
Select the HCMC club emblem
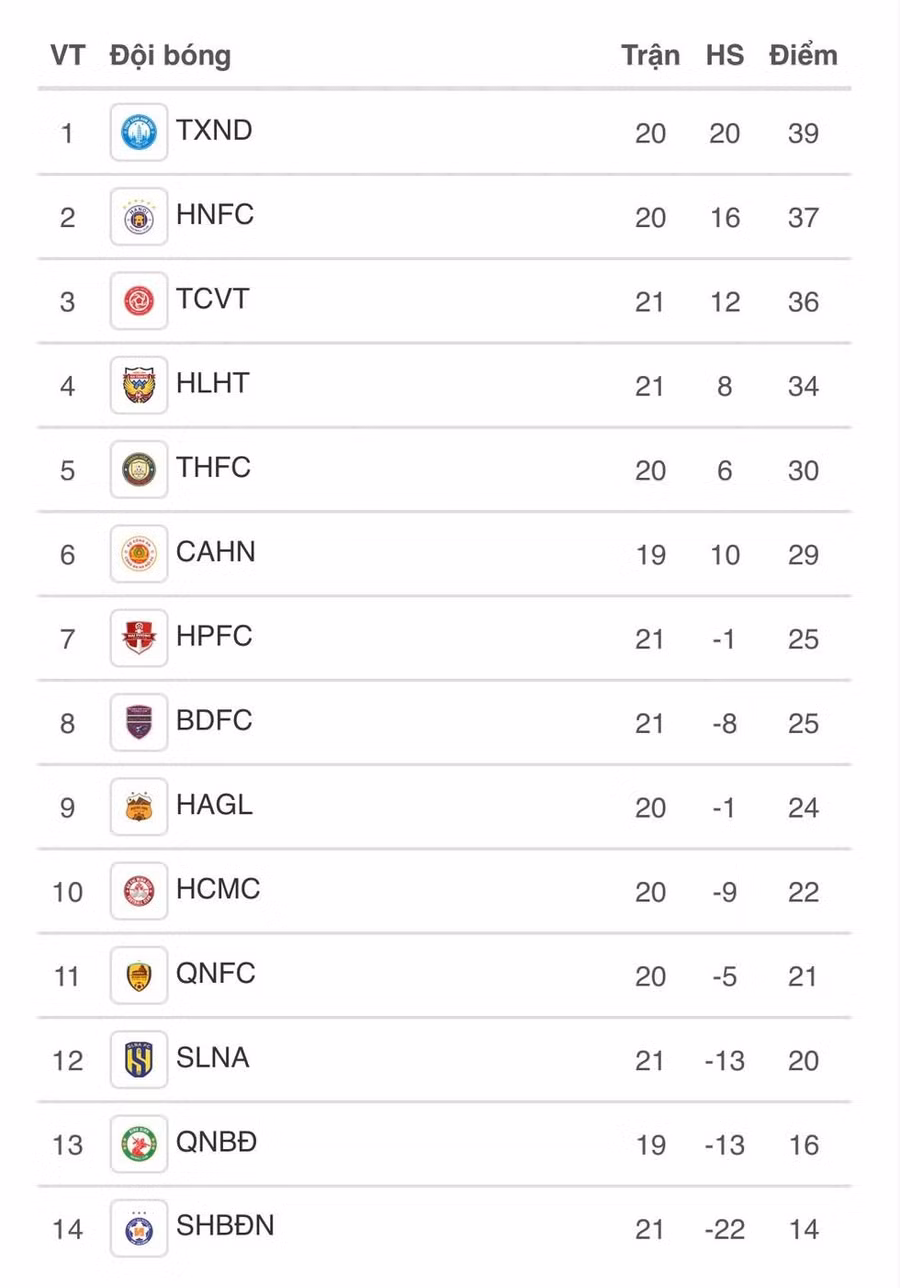click(139, 891)
